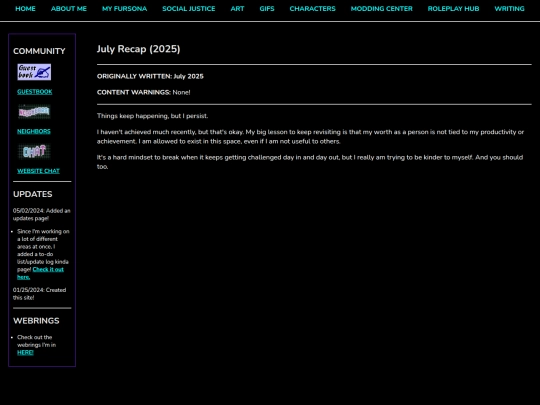Open the MODDING CENTER page

tap(382, 9)
